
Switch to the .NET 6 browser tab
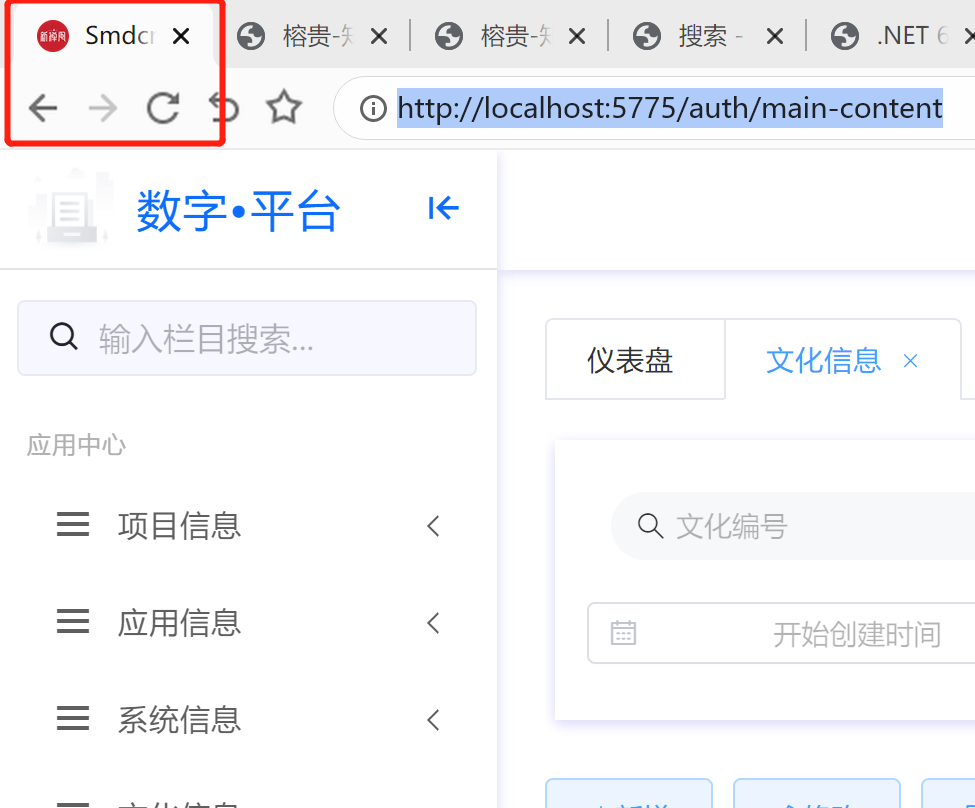(x=895, y=36)
